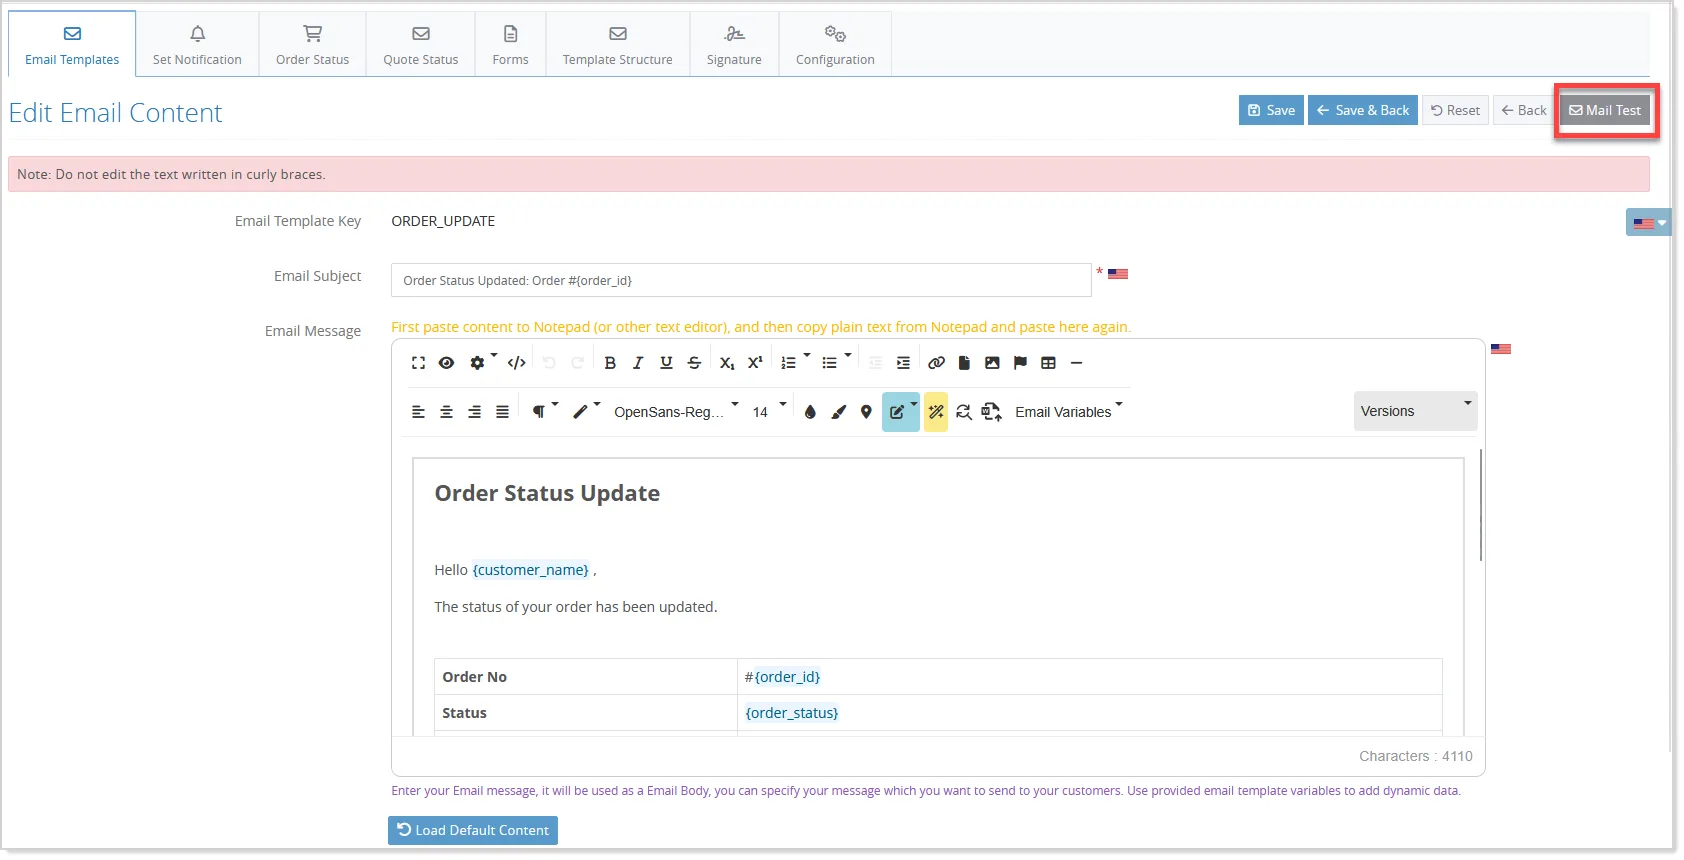Open the language flag dropdown at right
This screenshot has width=1684, height=860.
pos(1648,222)
